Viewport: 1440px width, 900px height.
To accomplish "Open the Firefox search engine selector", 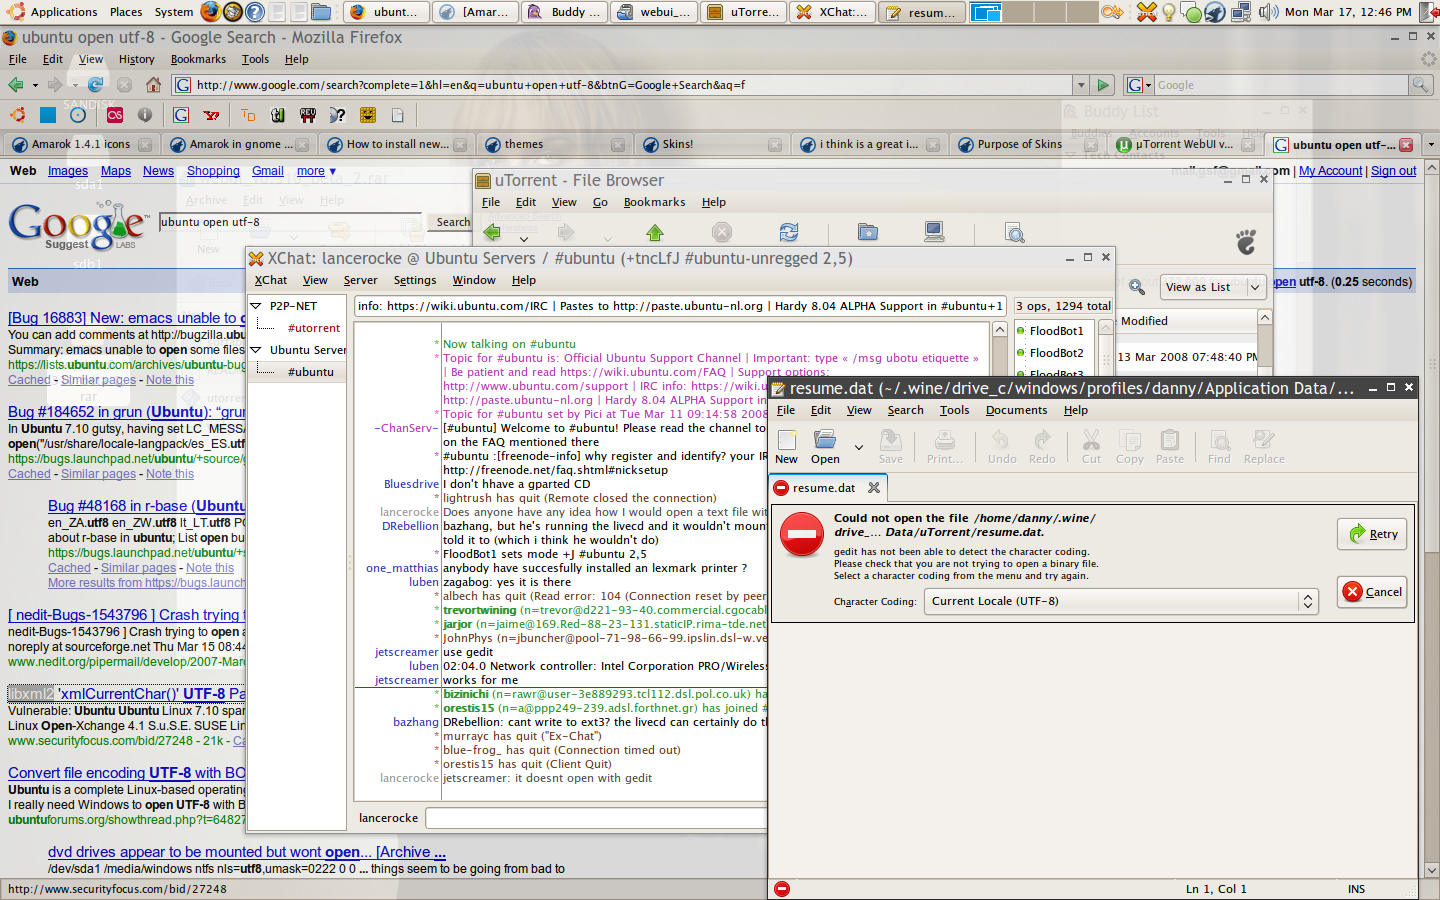I will (x=1139, y=85).
